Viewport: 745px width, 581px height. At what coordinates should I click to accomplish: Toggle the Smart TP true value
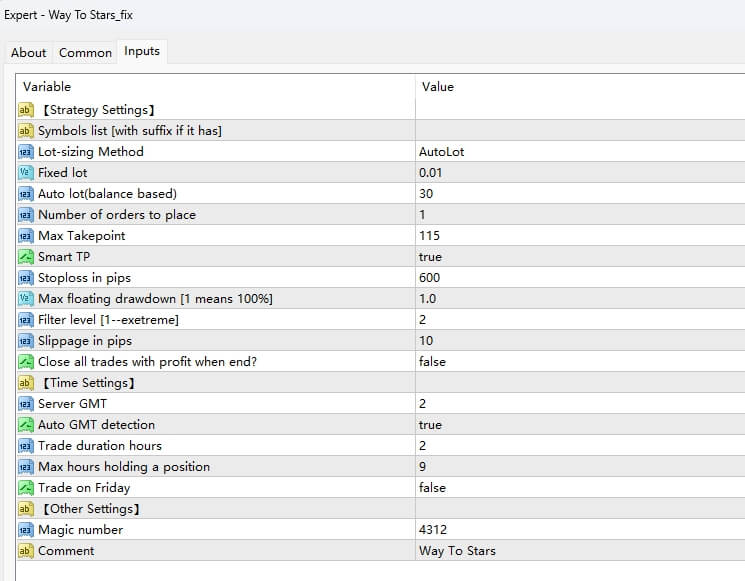click(432, 257)
